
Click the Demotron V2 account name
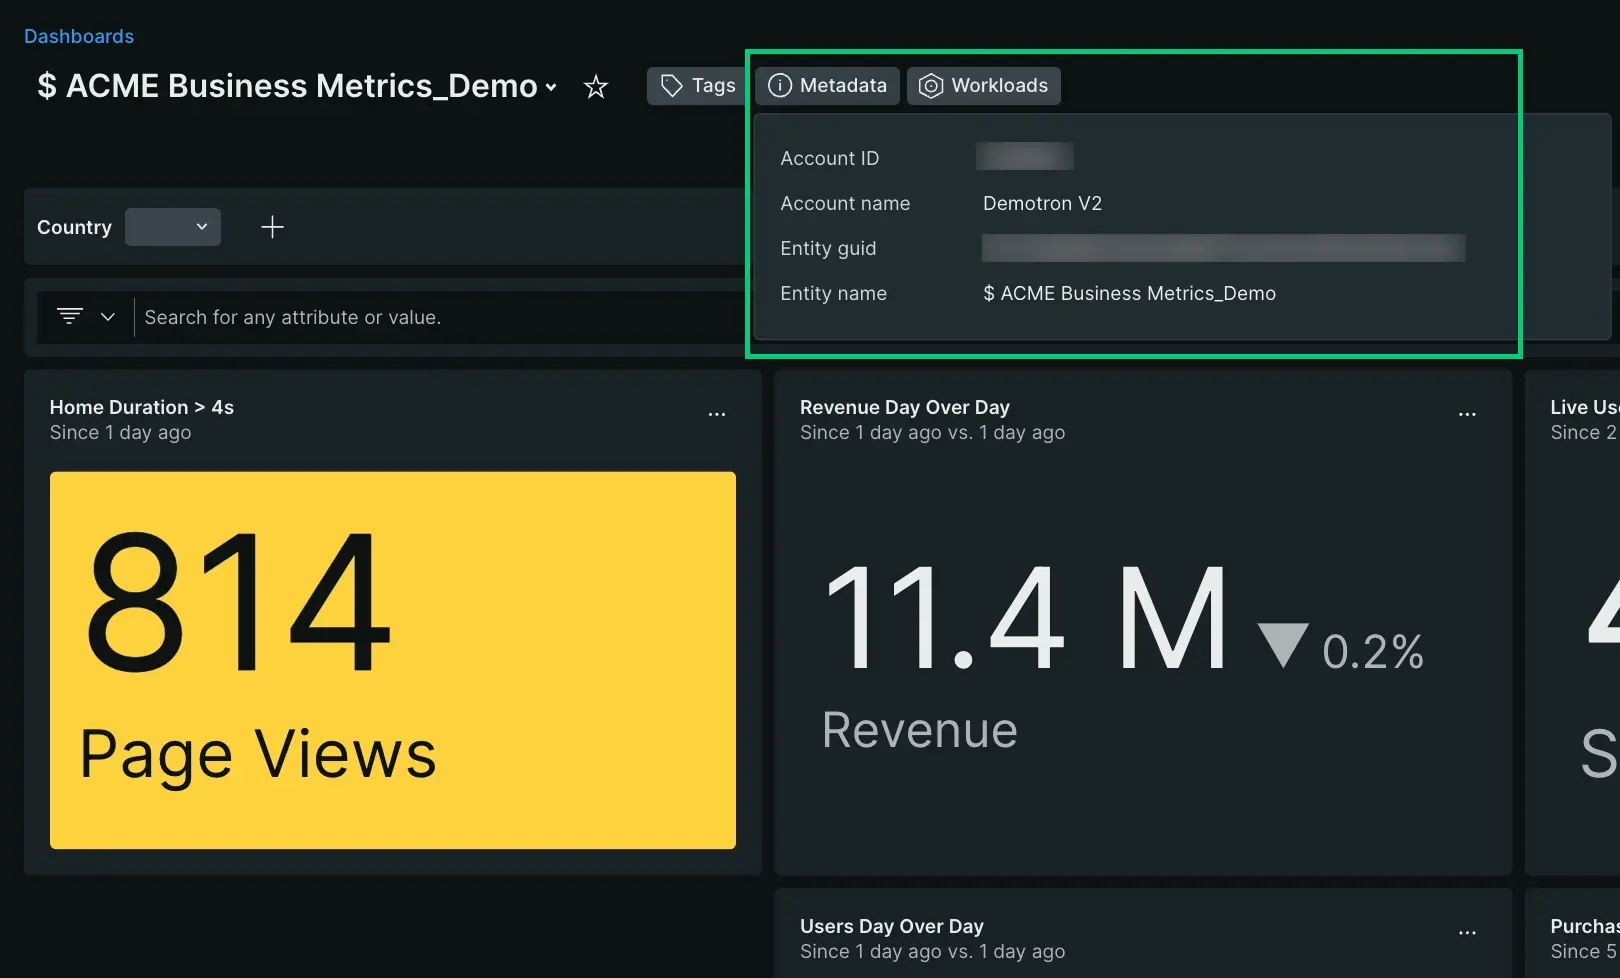coord(1042,203)
